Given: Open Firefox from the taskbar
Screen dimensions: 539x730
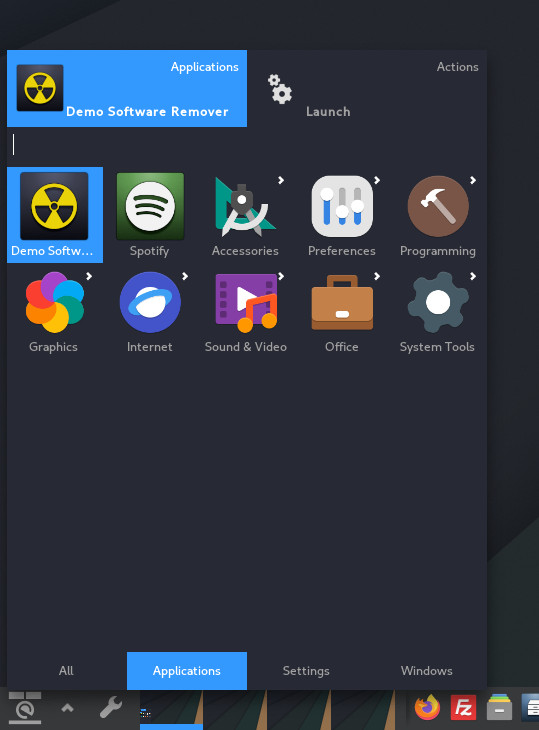Looking at the screenshot, I should click(427, 708).
